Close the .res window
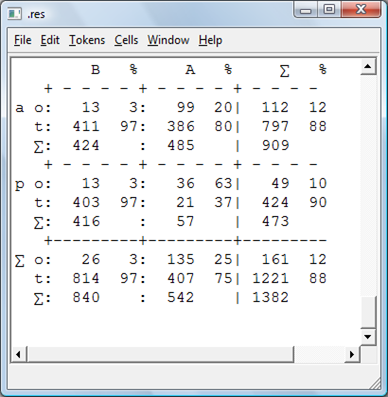The image size is (388, 397). pos(361,10)
